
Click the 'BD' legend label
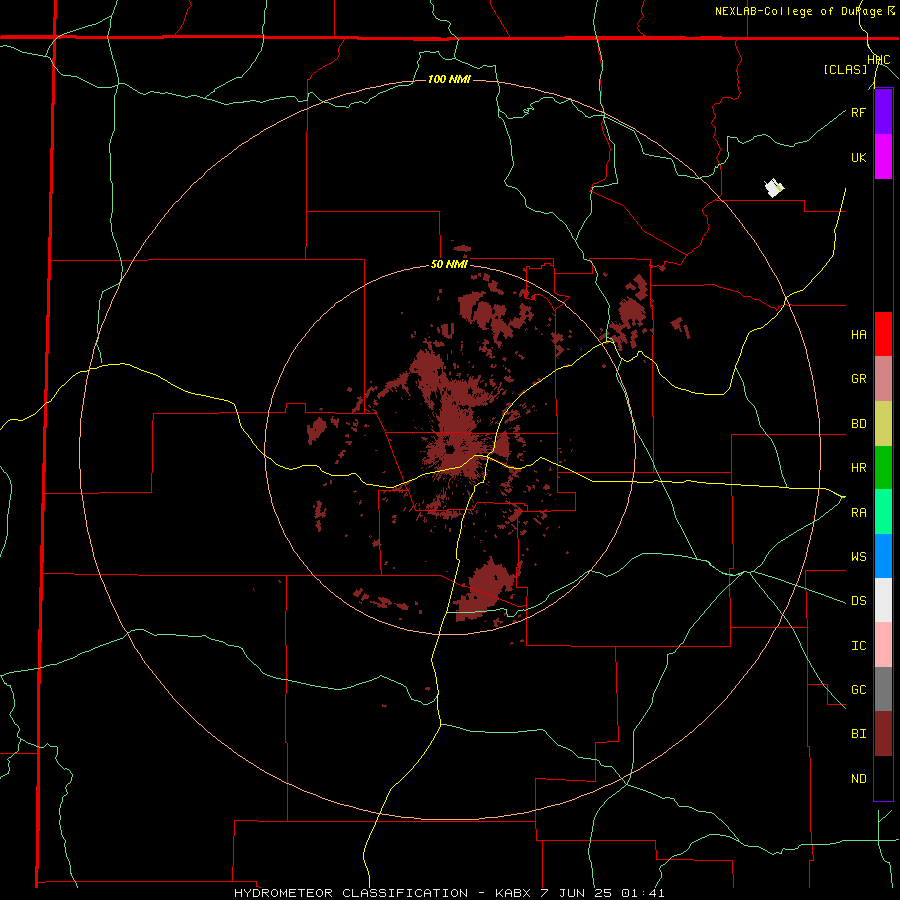point(858,424)
